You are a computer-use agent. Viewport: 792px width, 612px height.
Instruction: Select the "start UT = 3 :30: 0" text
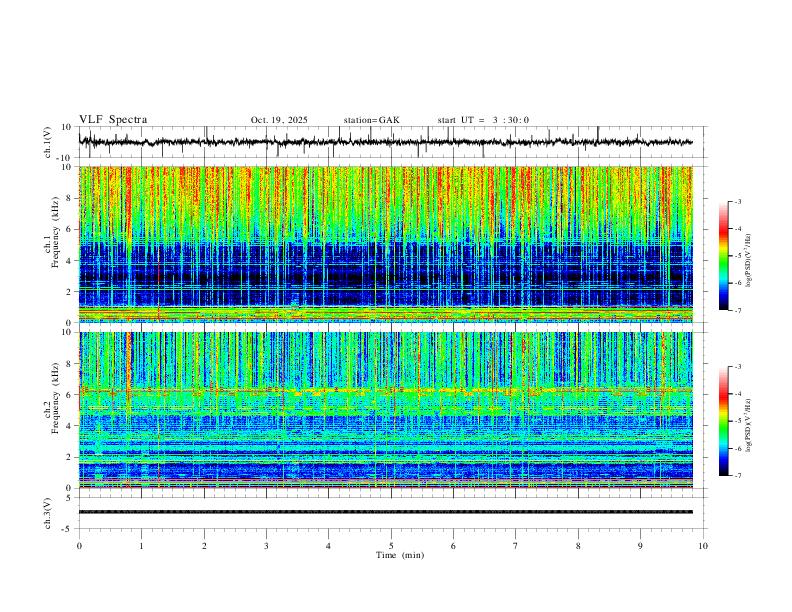point(483,120)
